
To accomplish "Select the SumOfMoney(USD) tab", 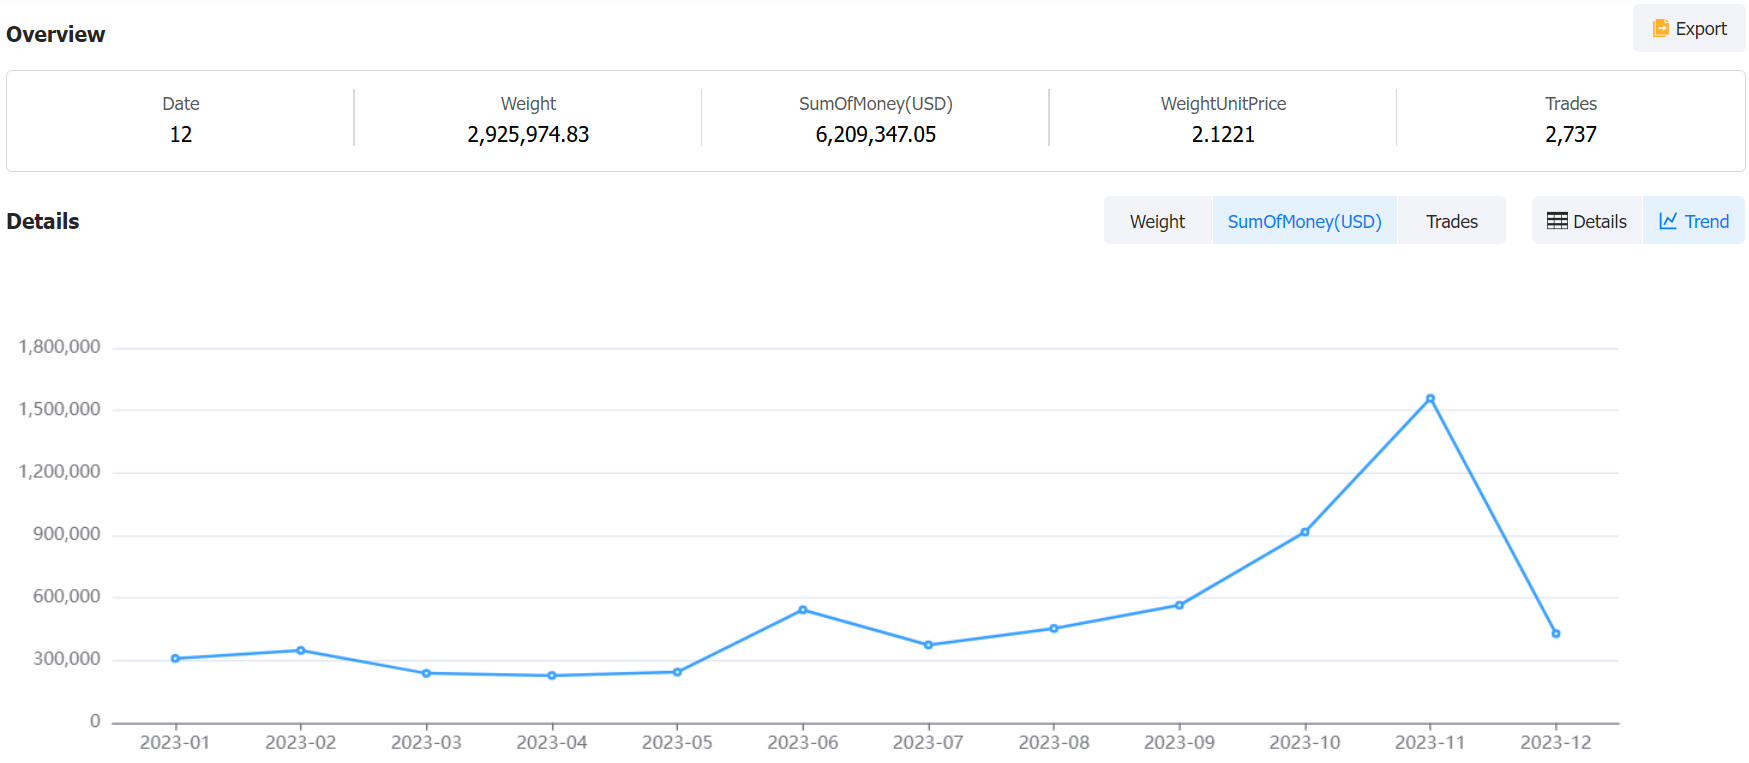I will click(1304, 221).
